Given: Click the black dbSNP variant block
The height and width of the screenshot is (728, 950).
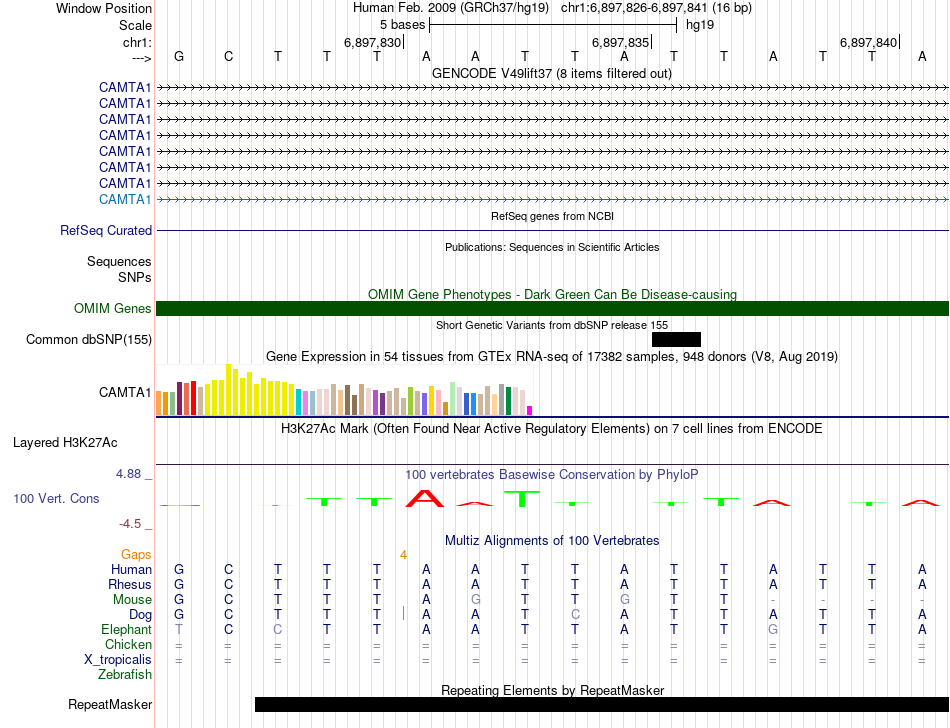Looking at the screenshot, I should point(676,339).
